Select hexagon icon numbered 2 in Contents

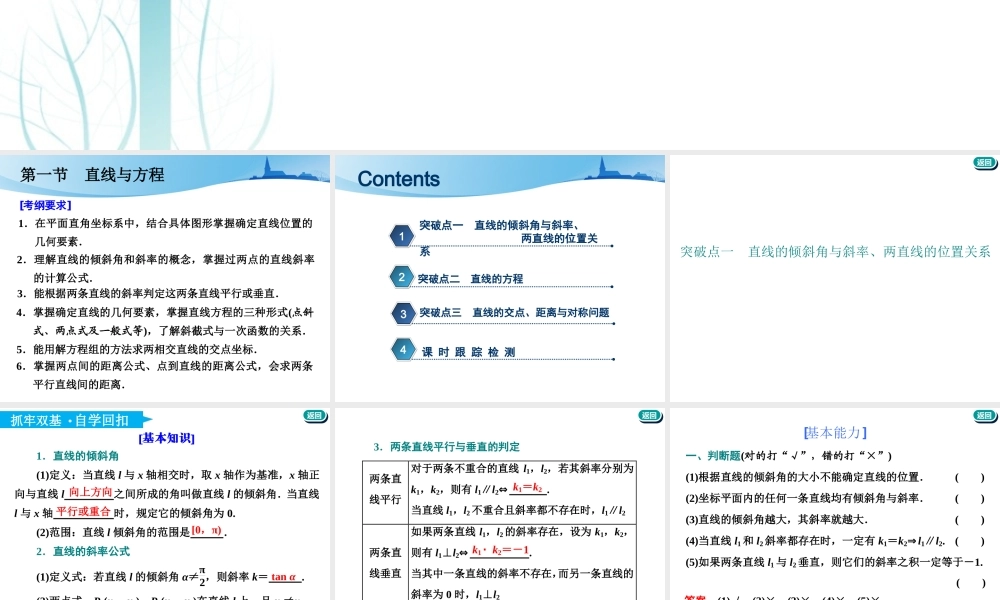[x=401, y=276]
